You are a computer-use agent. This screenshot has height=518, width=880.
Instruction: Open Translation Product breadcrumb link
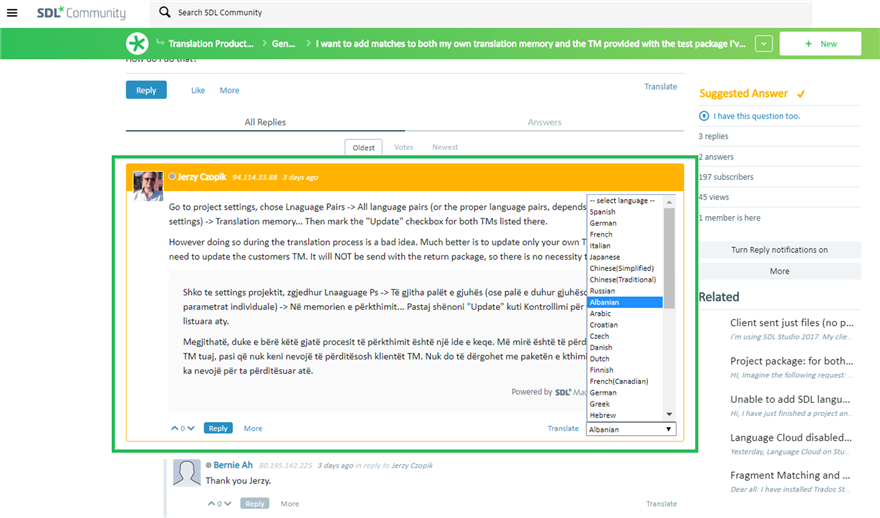(x=211, y=43)
